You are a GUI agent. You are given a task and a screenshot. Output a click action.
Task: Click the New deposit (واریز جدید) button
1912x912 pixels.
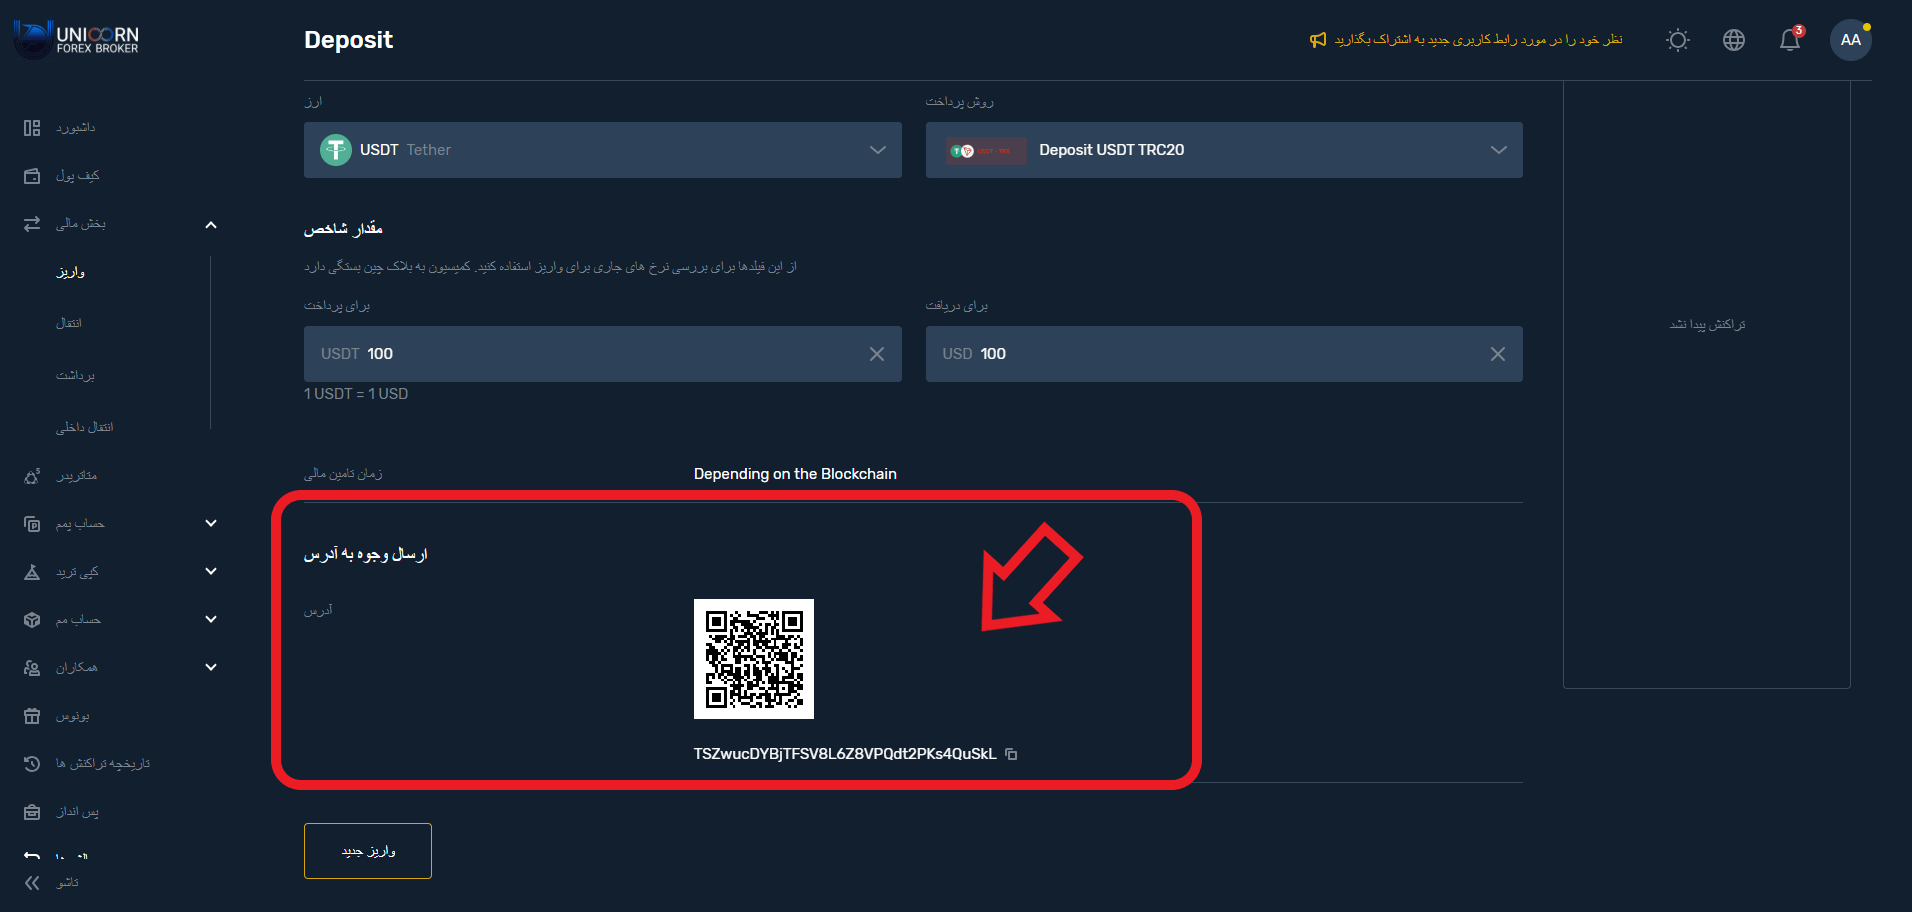coord(368,851)
